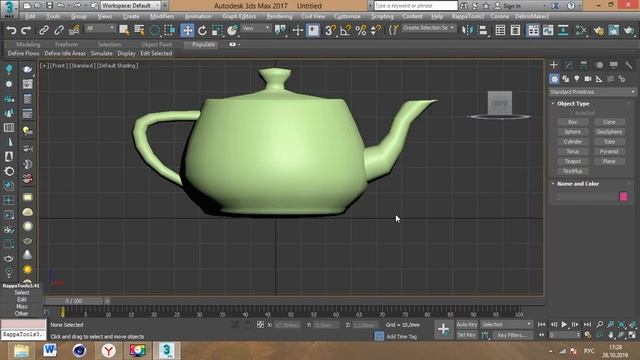Open the Curve Editor icon
640x360 pixels.
point(548,30)
